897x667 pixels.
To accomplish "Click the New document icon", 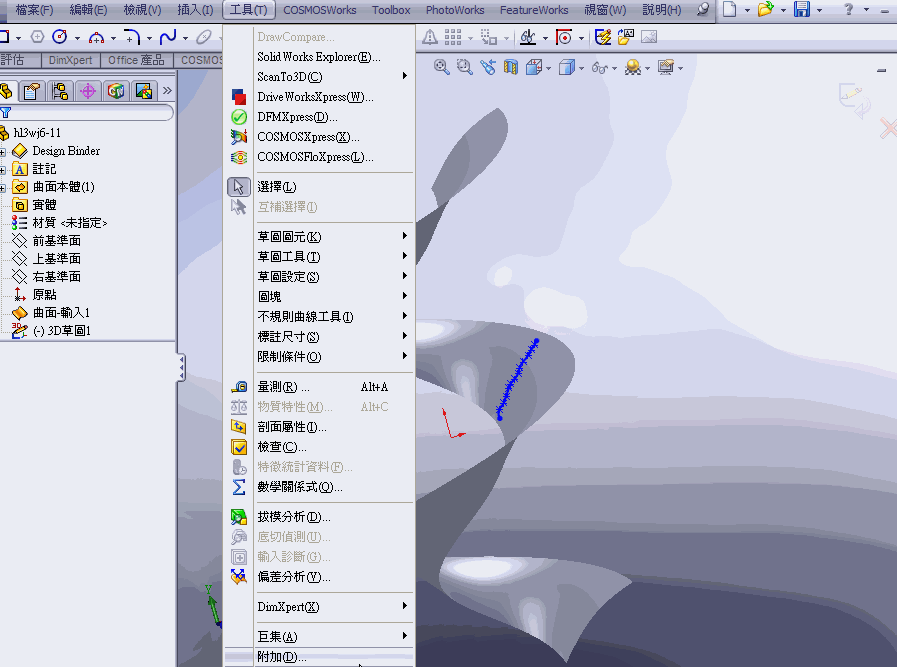I will tap(729, 9).
